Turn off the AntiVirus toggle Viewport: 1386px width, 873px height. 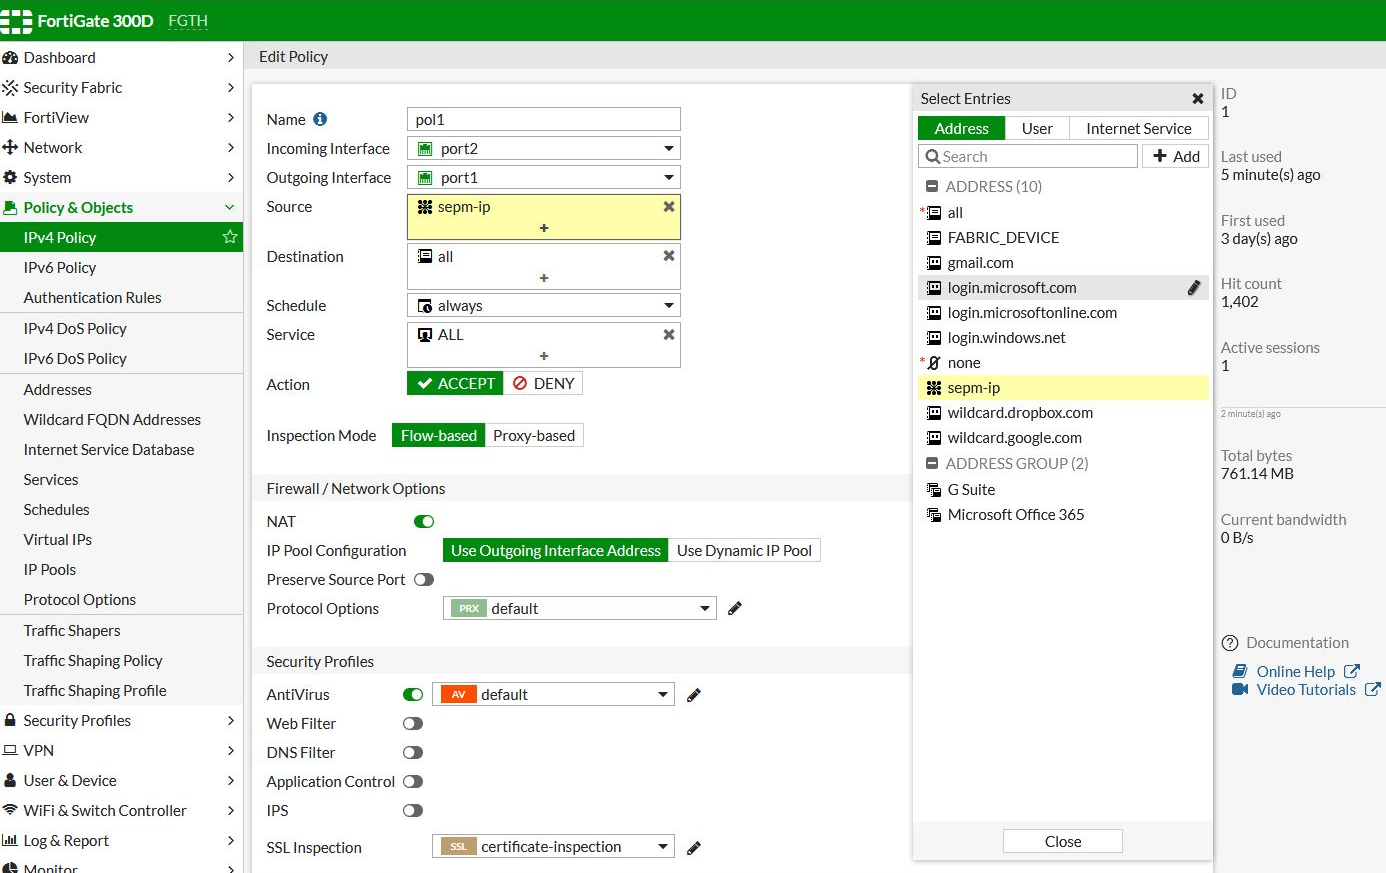click(x=413, y=694)
